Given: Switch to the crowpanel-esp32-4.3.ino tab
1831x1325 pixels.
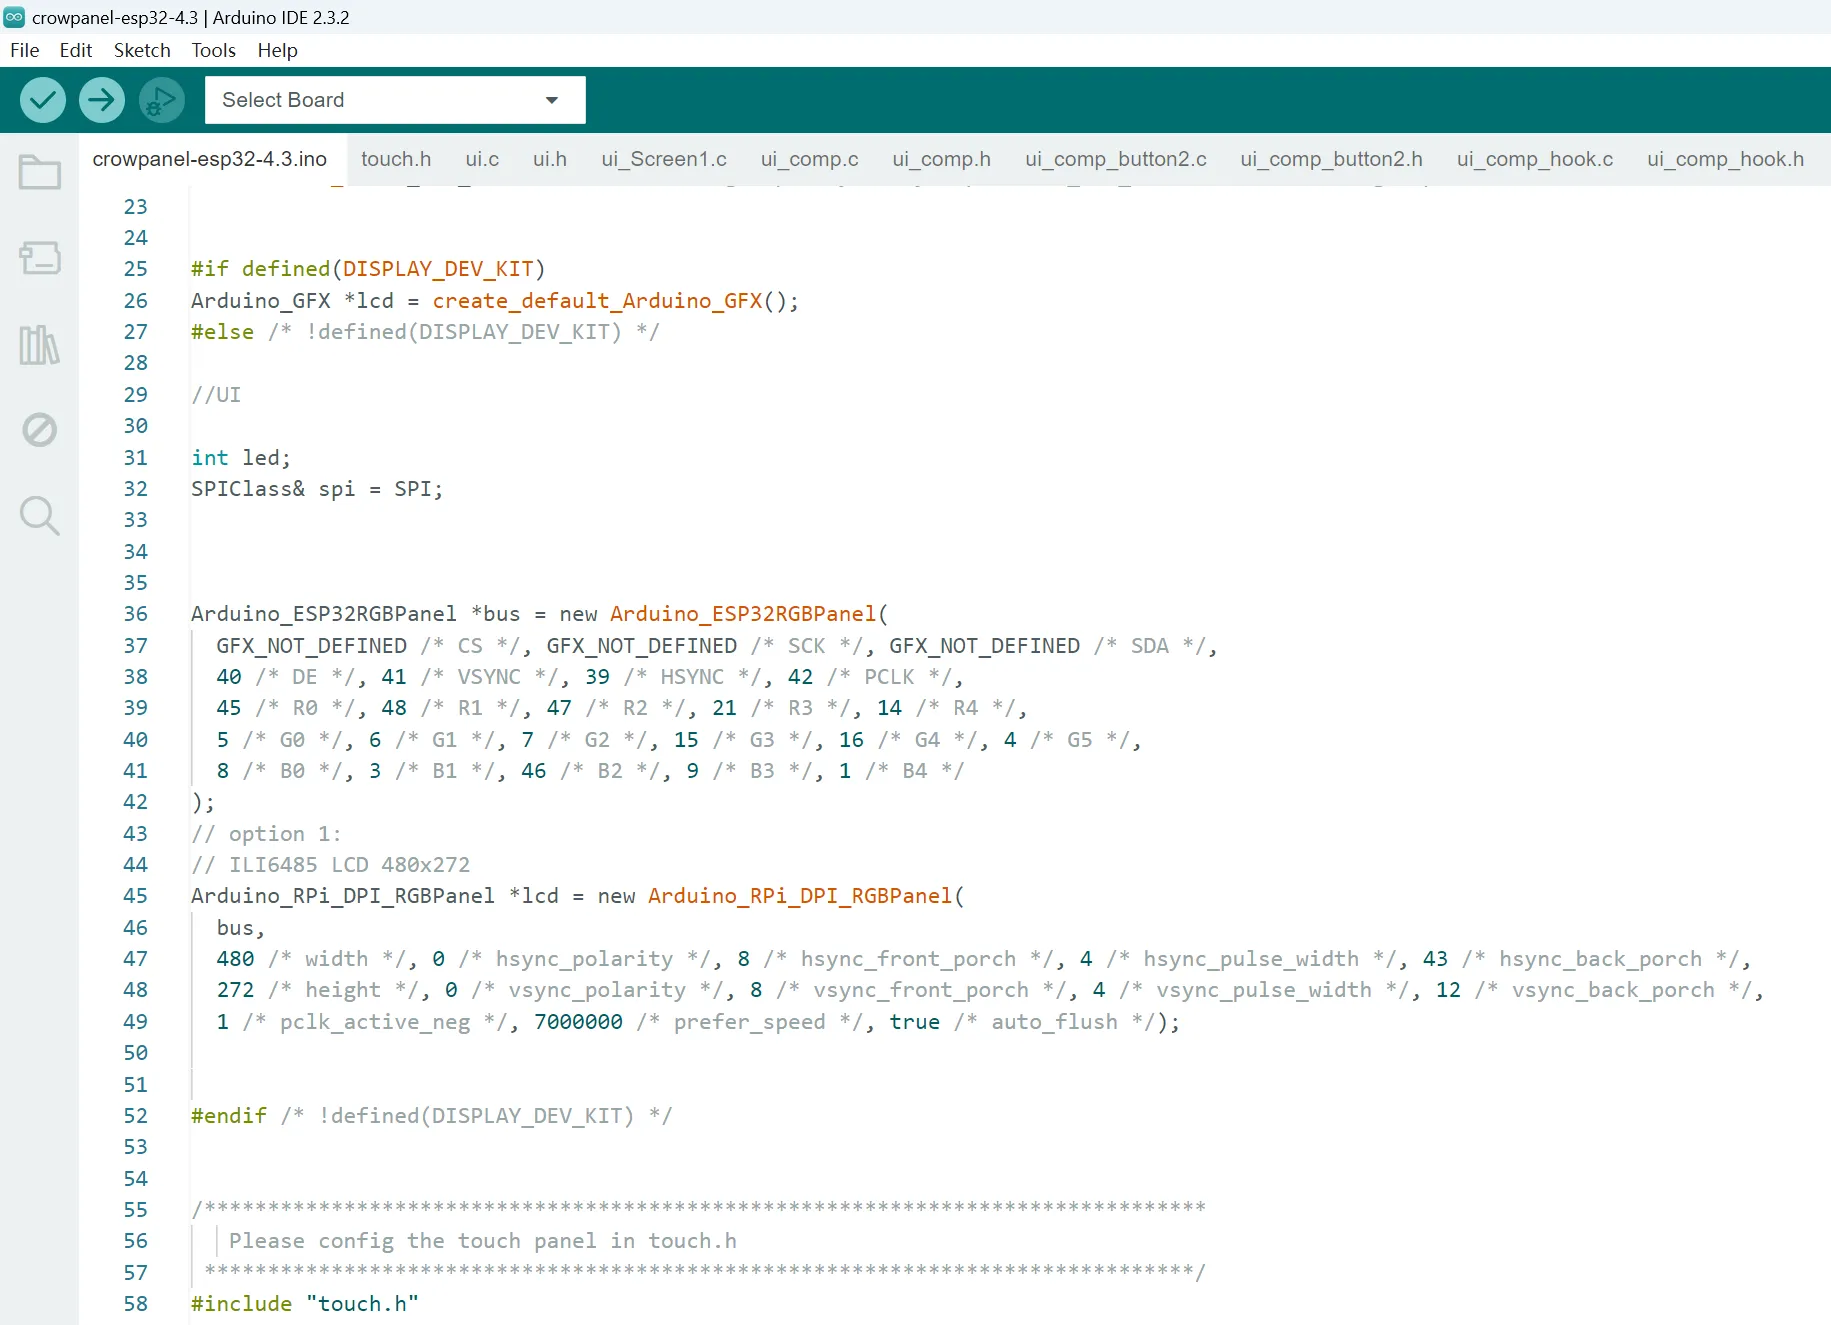Looking at the screenshot, I should 210,159.
